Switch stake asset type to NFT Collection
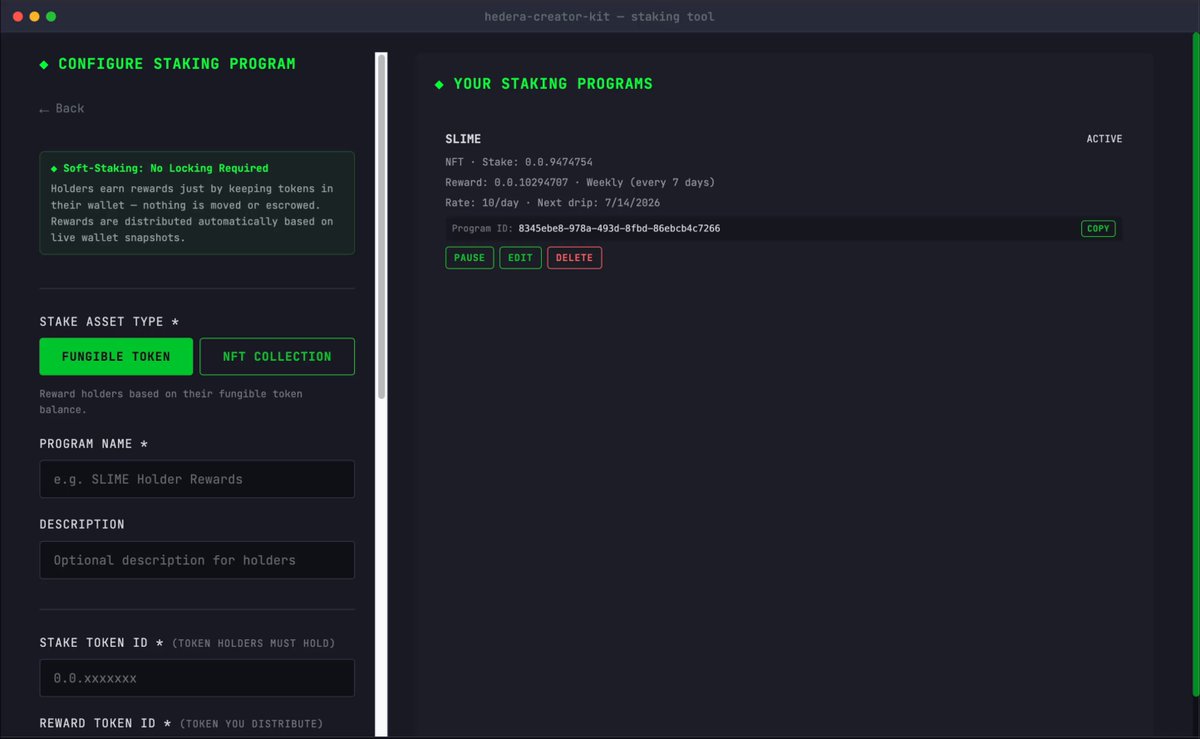The height and width of the screenshot is (739, 1200). point(277,356)
